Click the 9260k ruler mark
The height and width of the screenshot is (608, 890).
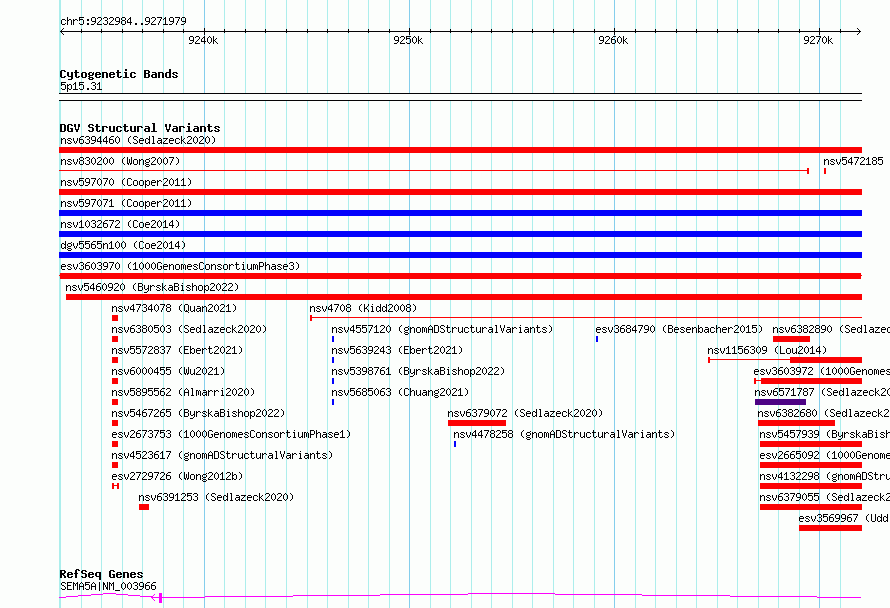[x=614, y=40]
